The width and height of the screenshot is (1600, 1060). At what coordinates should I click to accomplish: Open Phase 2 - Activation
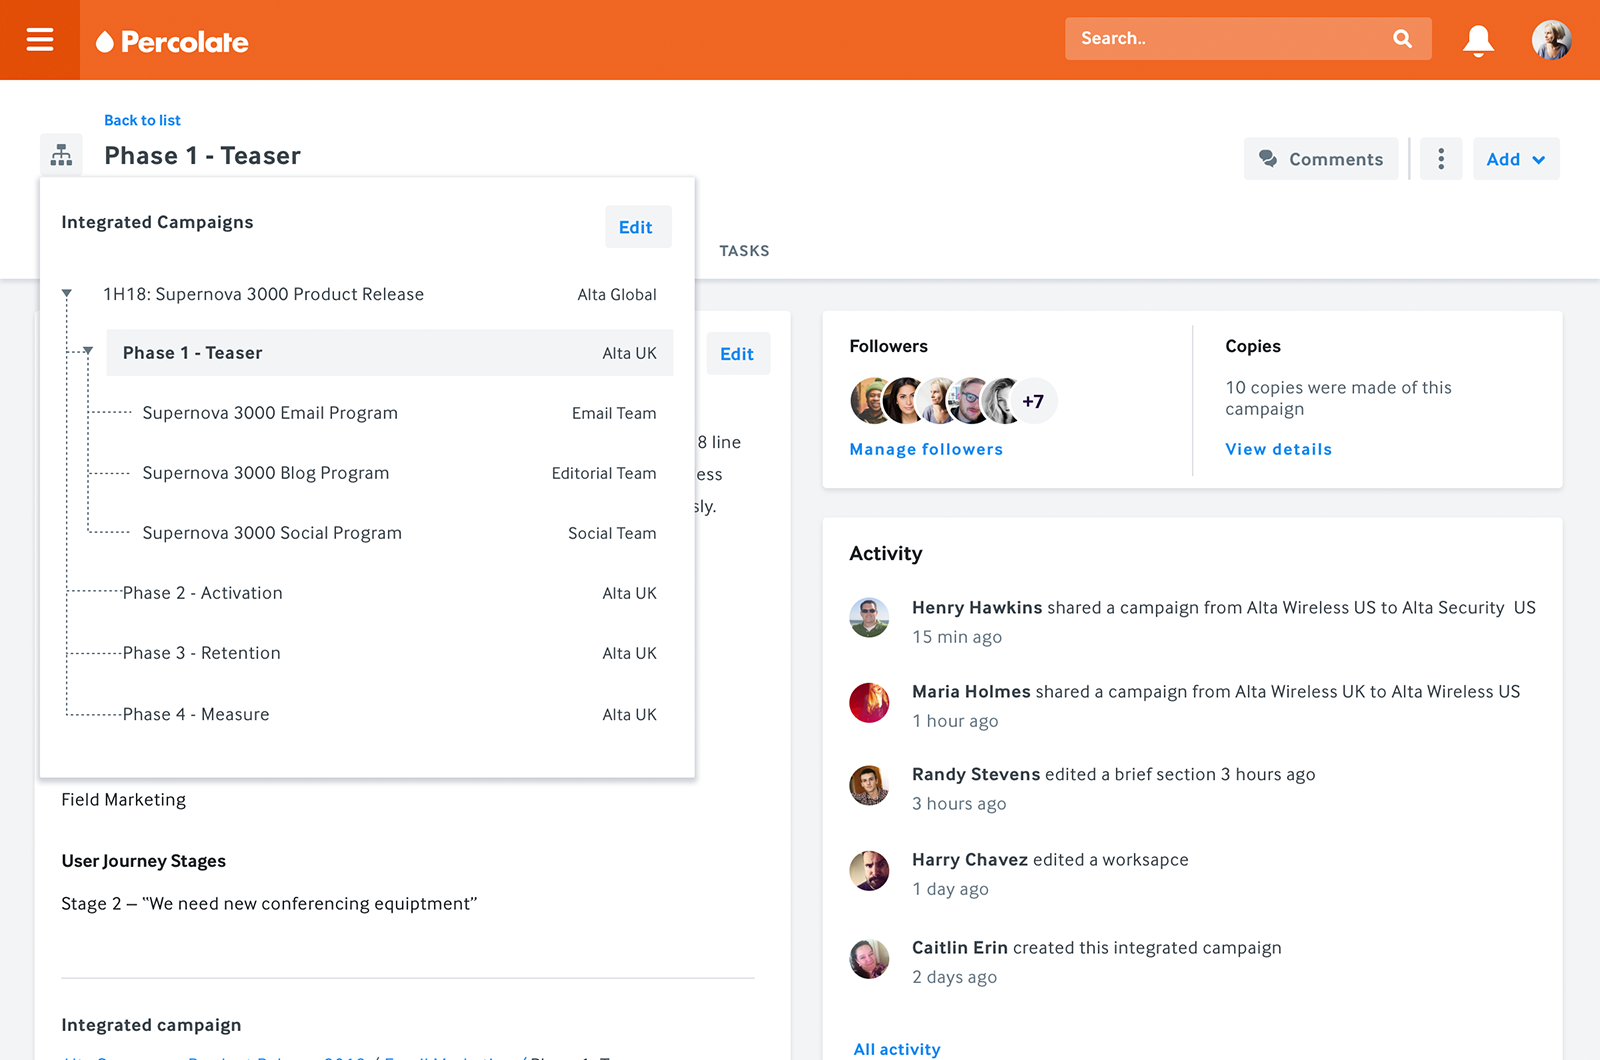point(203,593)
